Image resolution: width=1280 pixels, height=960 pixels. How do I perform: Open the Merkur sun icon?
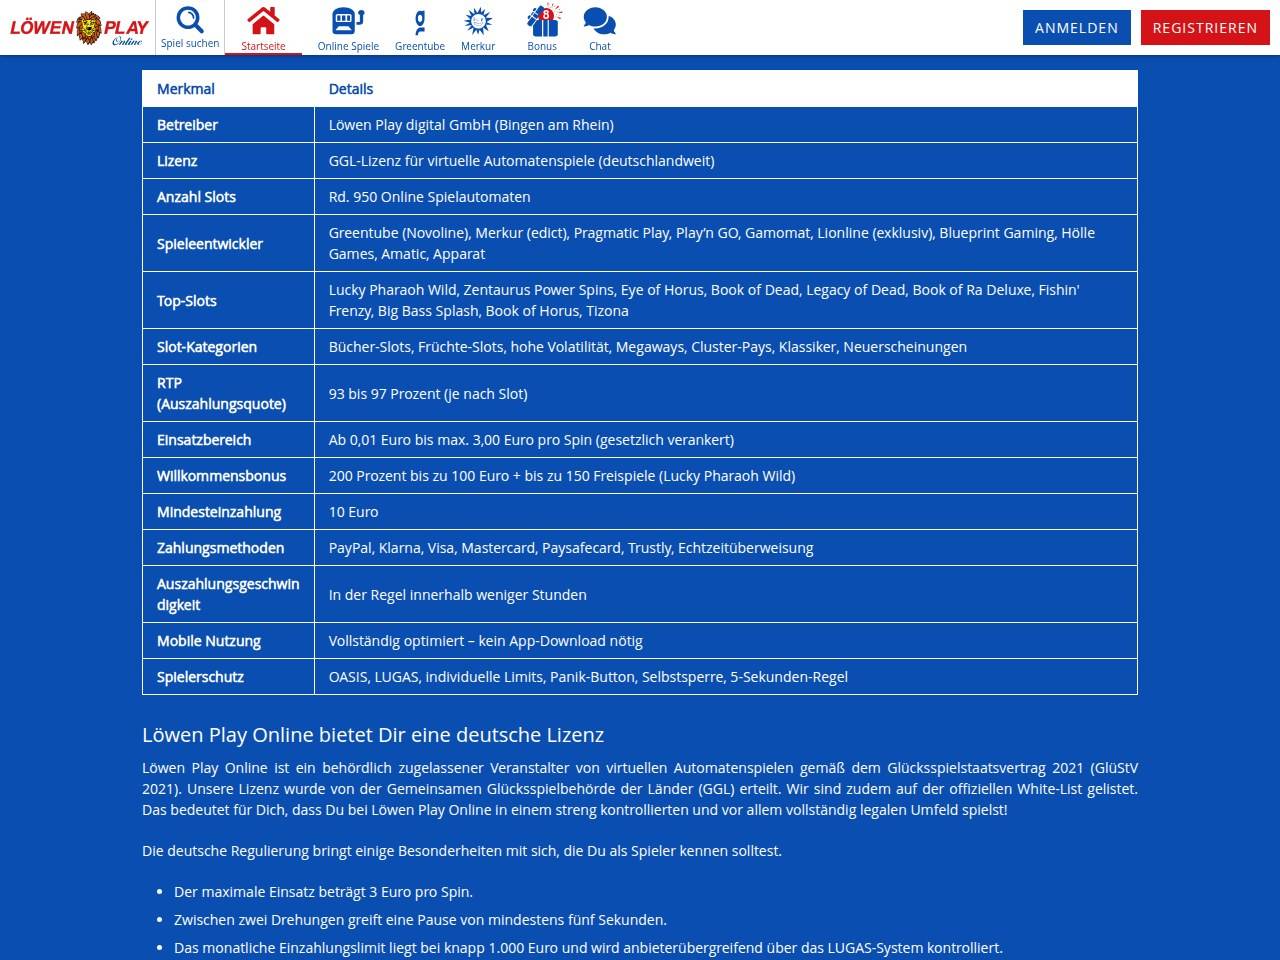click(x=478, y=20)
